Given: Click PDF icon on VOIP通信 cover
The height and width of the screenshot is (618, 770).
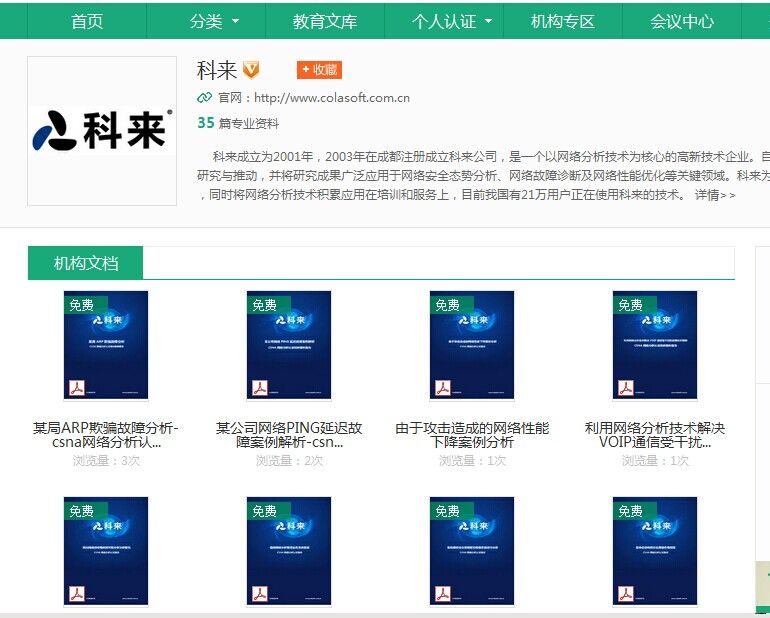Looking at the screenshot, I should (626, 388).
